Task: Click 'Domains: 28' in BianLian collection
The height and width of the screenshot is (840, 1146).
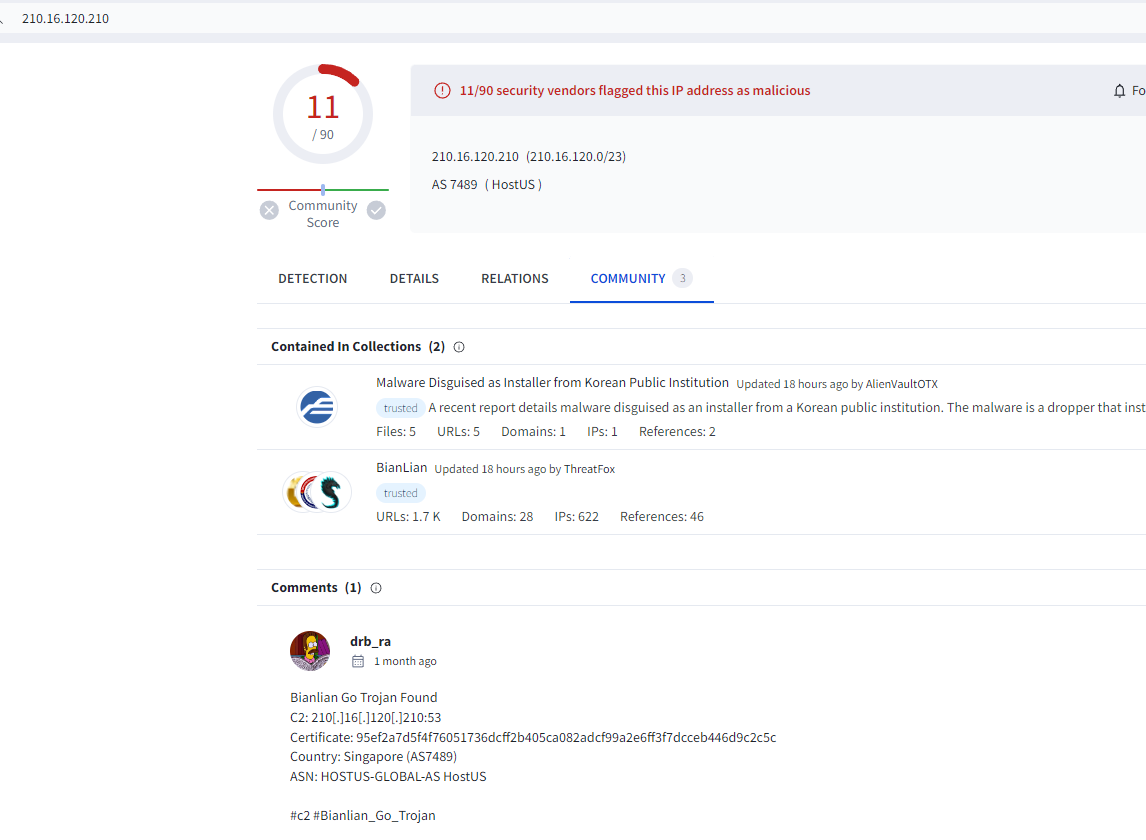Action: (497, 516)
